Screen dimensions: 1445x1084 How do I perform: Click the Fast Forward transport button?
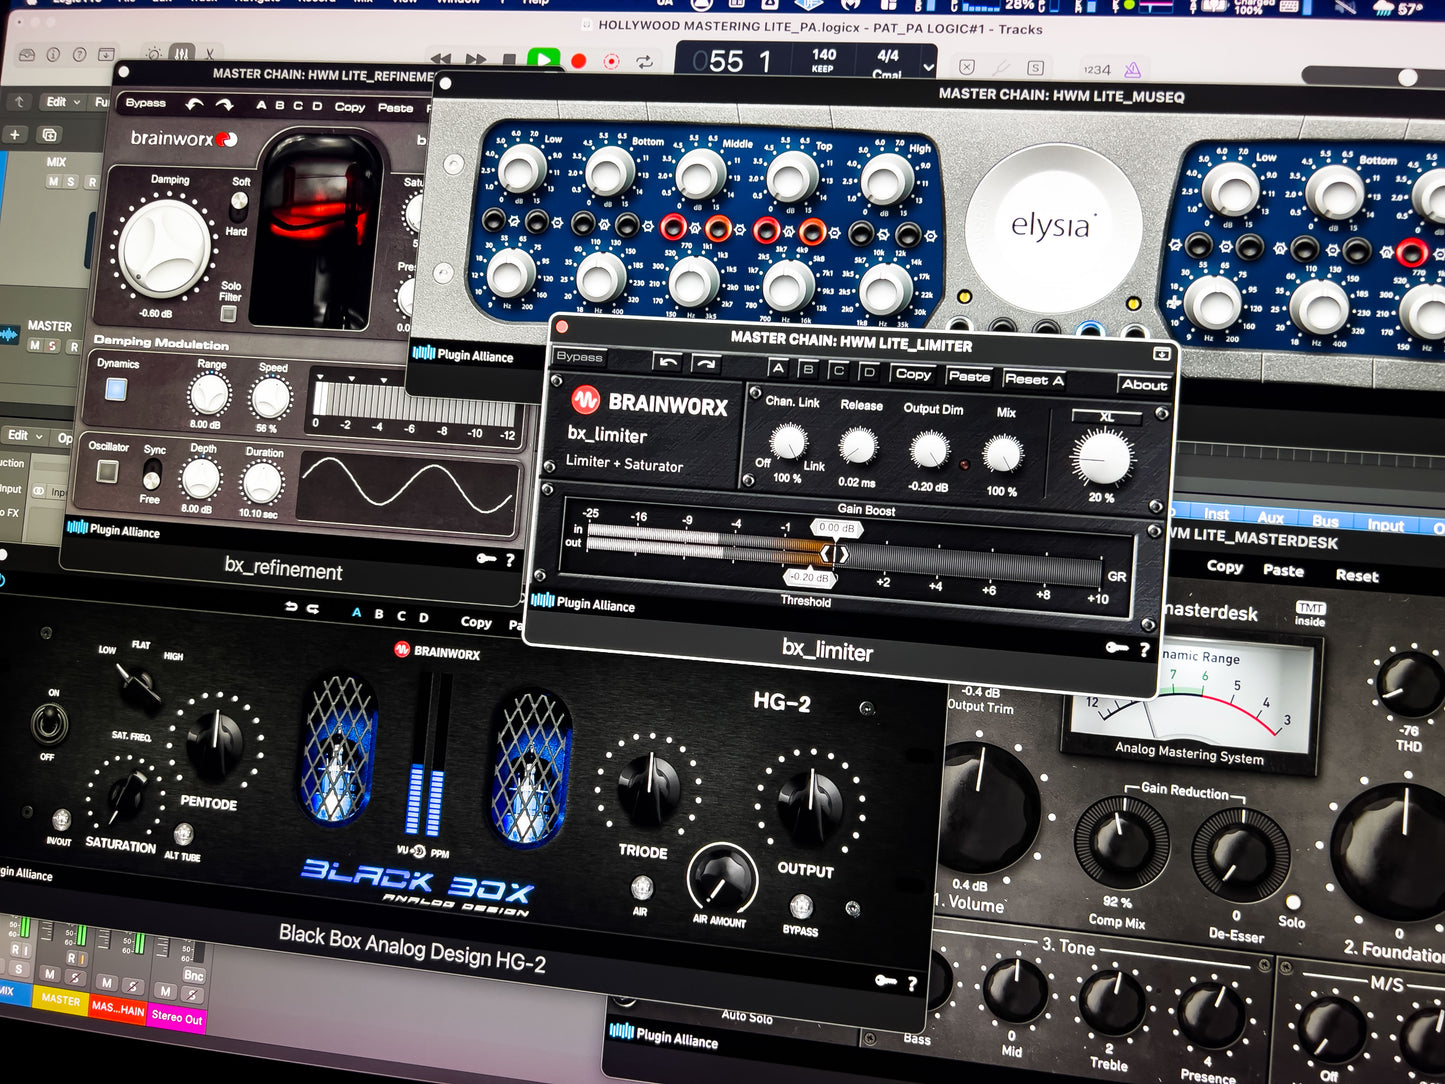tap(476, 60)
